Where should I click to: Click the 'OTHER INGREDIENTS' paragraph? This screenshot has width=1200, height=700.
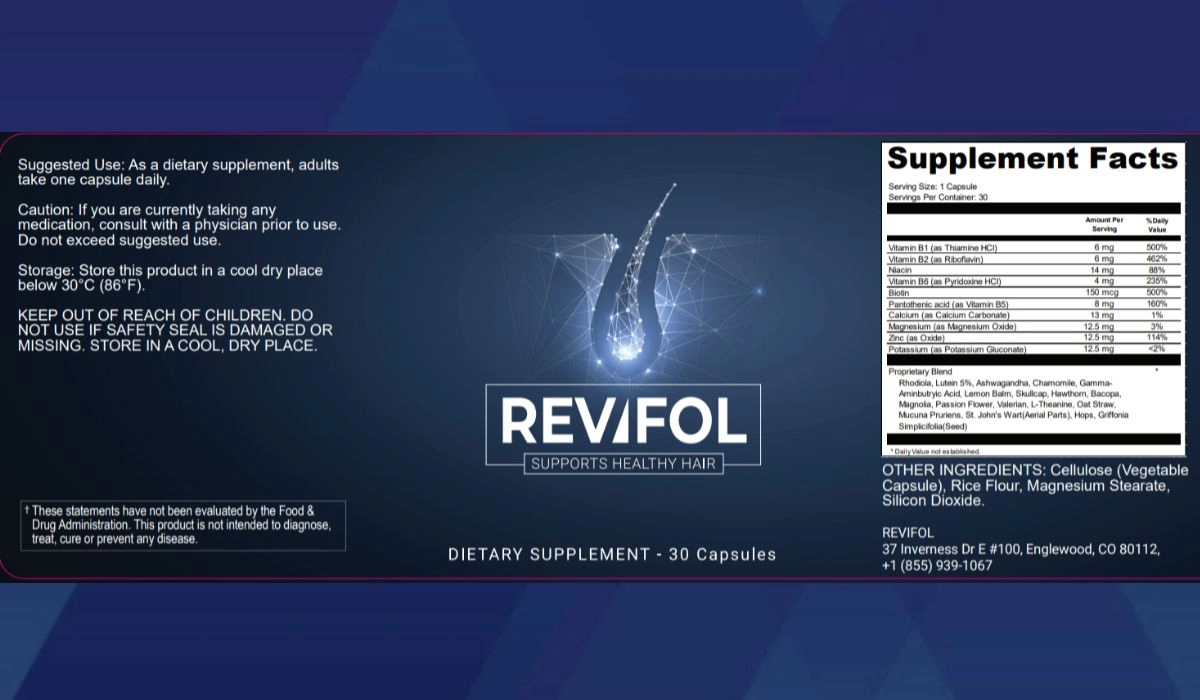1035,485
